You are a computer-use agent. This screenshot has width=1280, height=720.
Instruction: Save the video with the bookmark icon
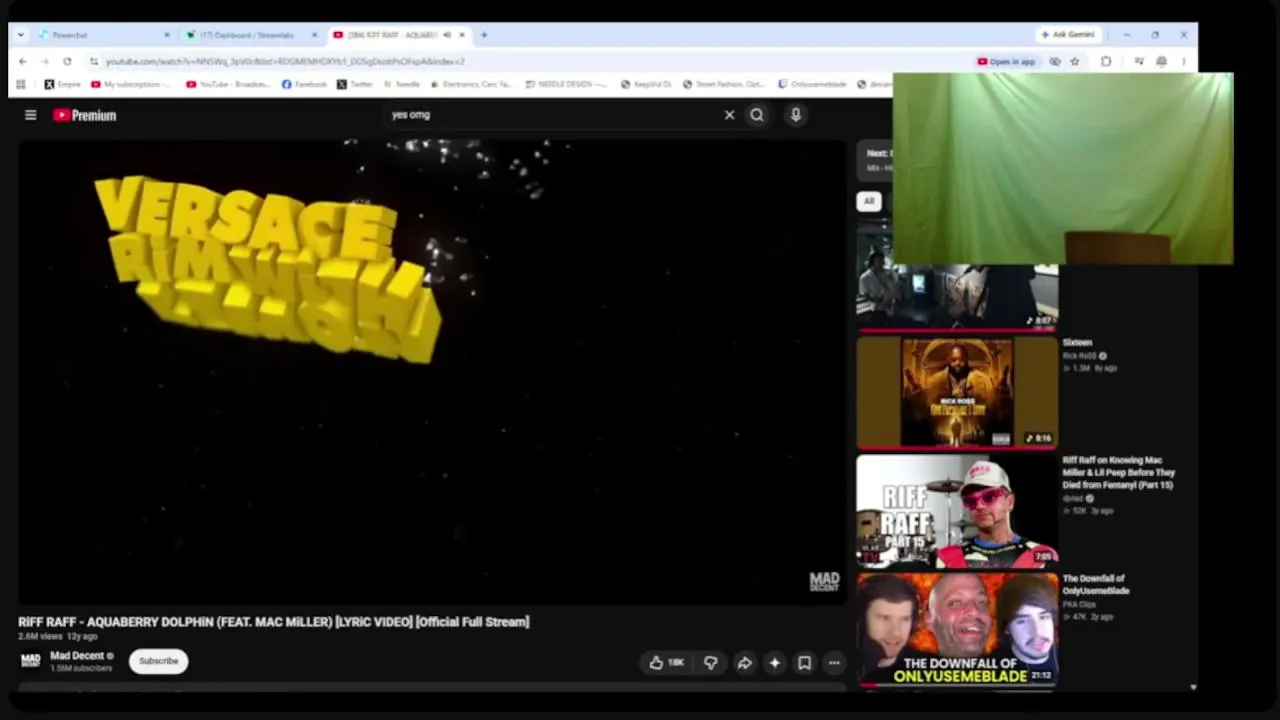point(804,662)
